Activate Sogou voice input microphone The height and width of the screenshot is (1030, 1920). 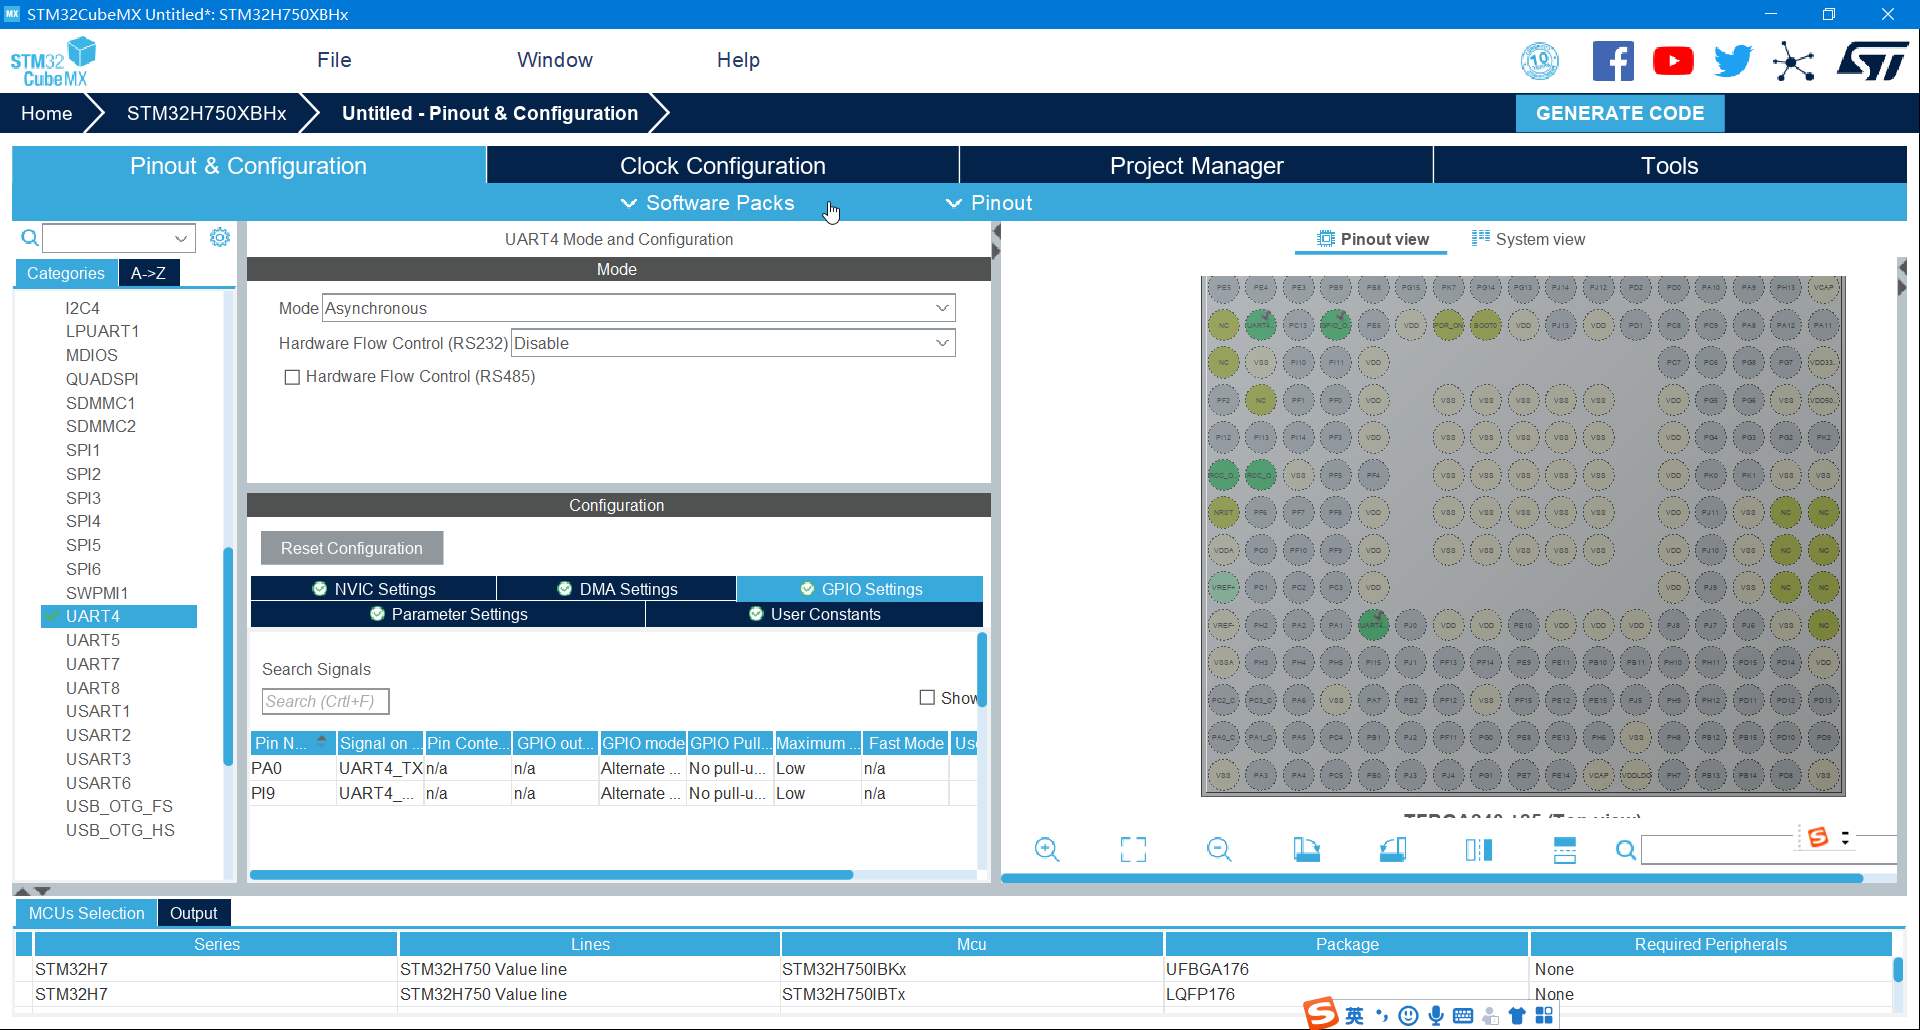tap(1436, 1016)
